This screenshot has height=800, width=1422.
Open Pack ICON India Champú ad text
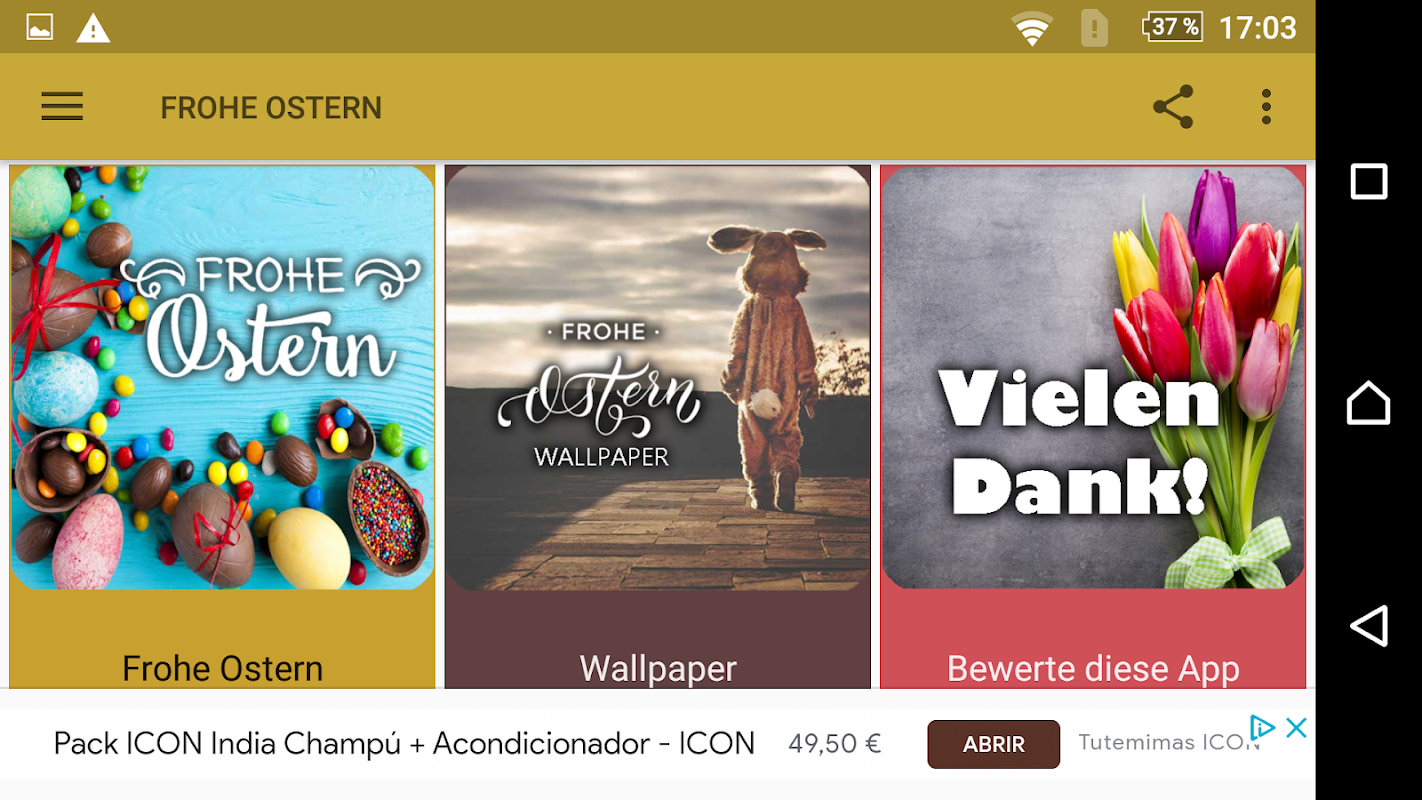(404, 744)
